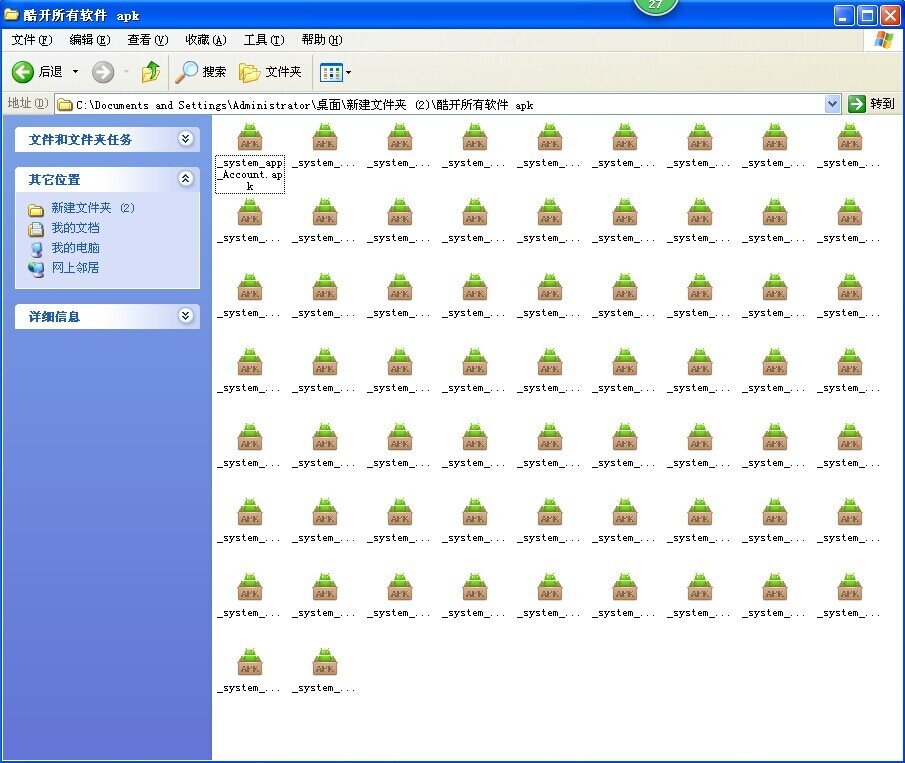This screenshot has width=905, height=763.
Task: Open the 查看(V) menu
Action: [x=148, y=40]
